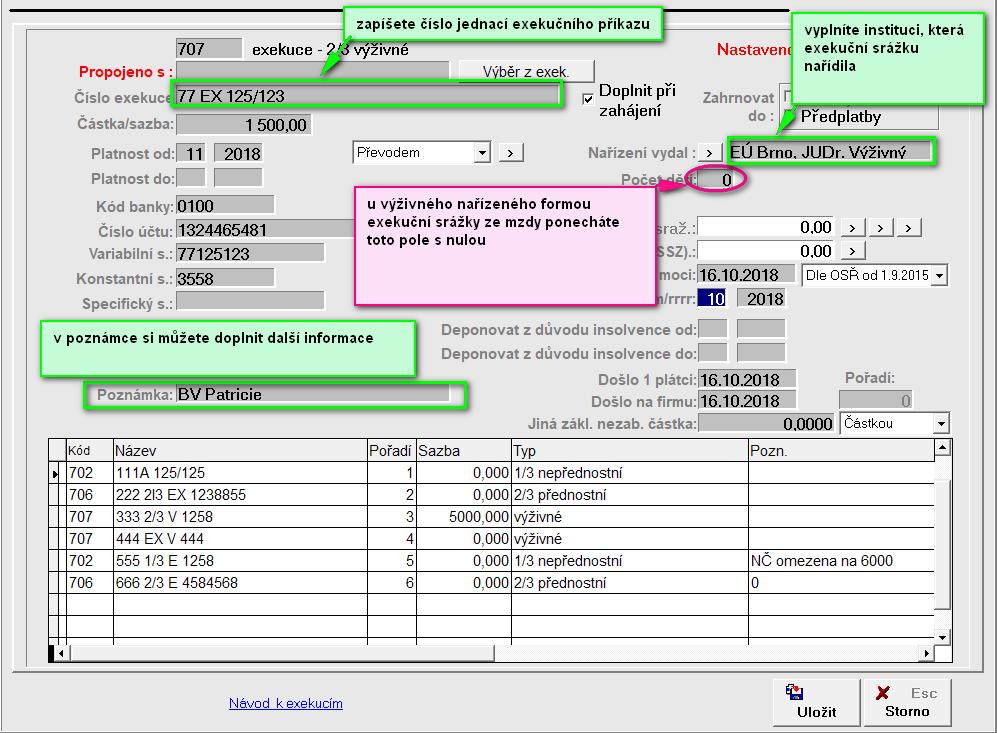Click the Sazba column header
Image resolution: width=997 pixels, height=733 pixels.
click(464, 451)
